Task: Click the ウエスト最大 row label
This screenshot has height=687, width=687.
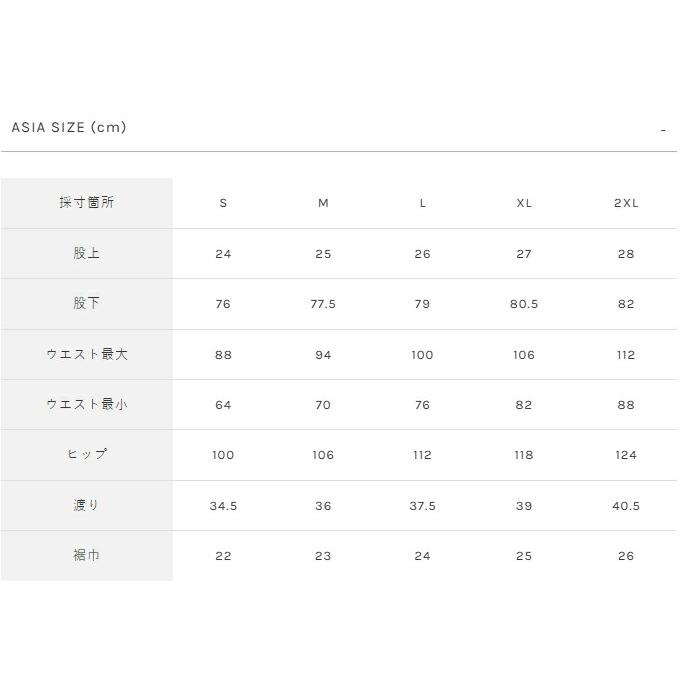Action: pyautogui.click(x=87, y=354)
